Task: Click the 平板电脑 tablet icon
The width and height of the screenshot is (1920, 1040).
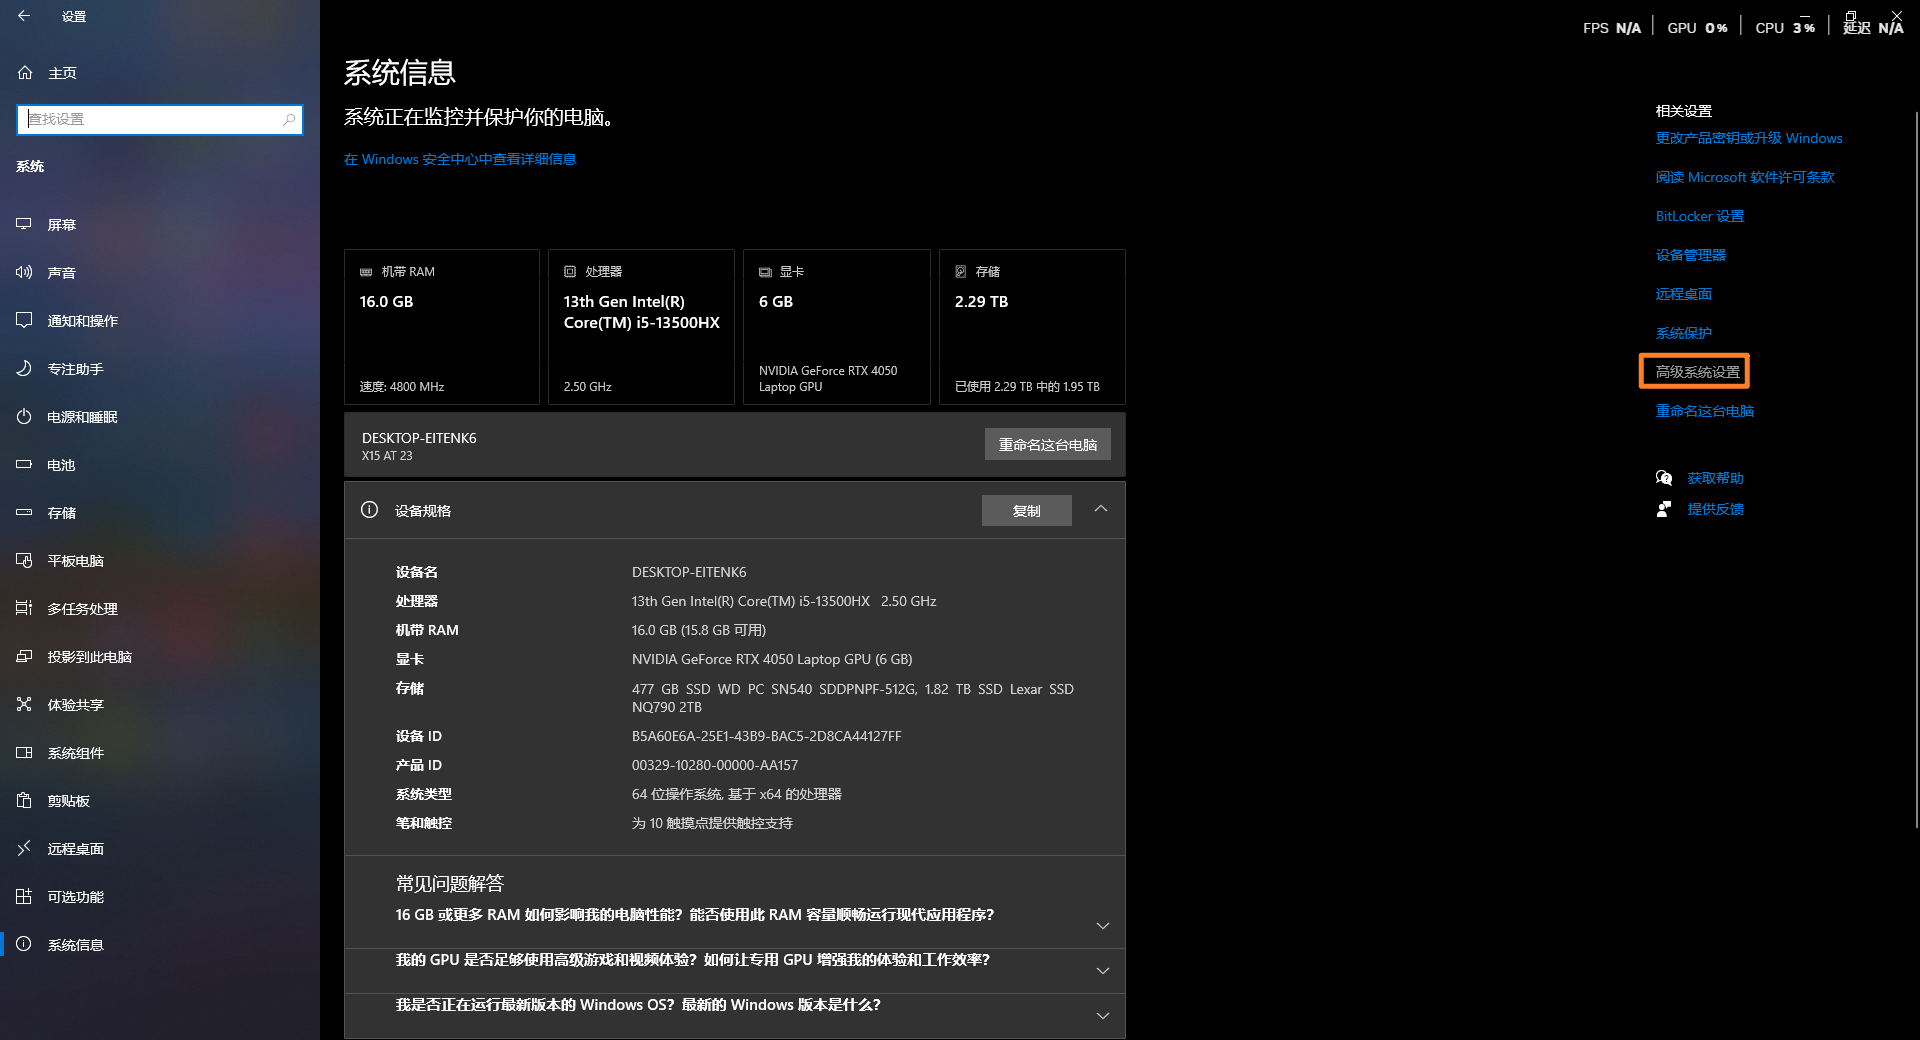Action: click(x=24, y=560)
